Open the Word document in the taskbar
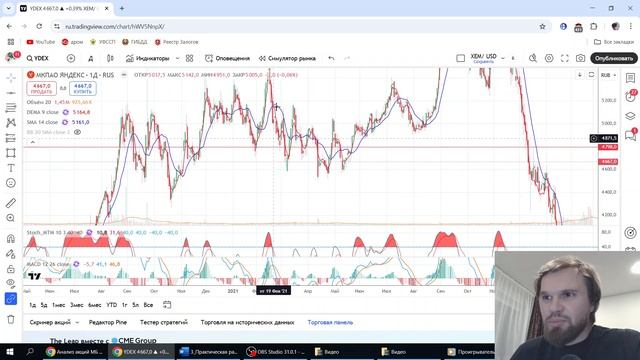The width and height of the screenshot is (640, 360). 209,352
